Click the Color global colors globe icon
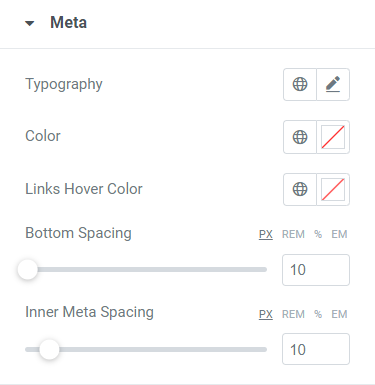 pyautogui.click(x=300, y=137)
